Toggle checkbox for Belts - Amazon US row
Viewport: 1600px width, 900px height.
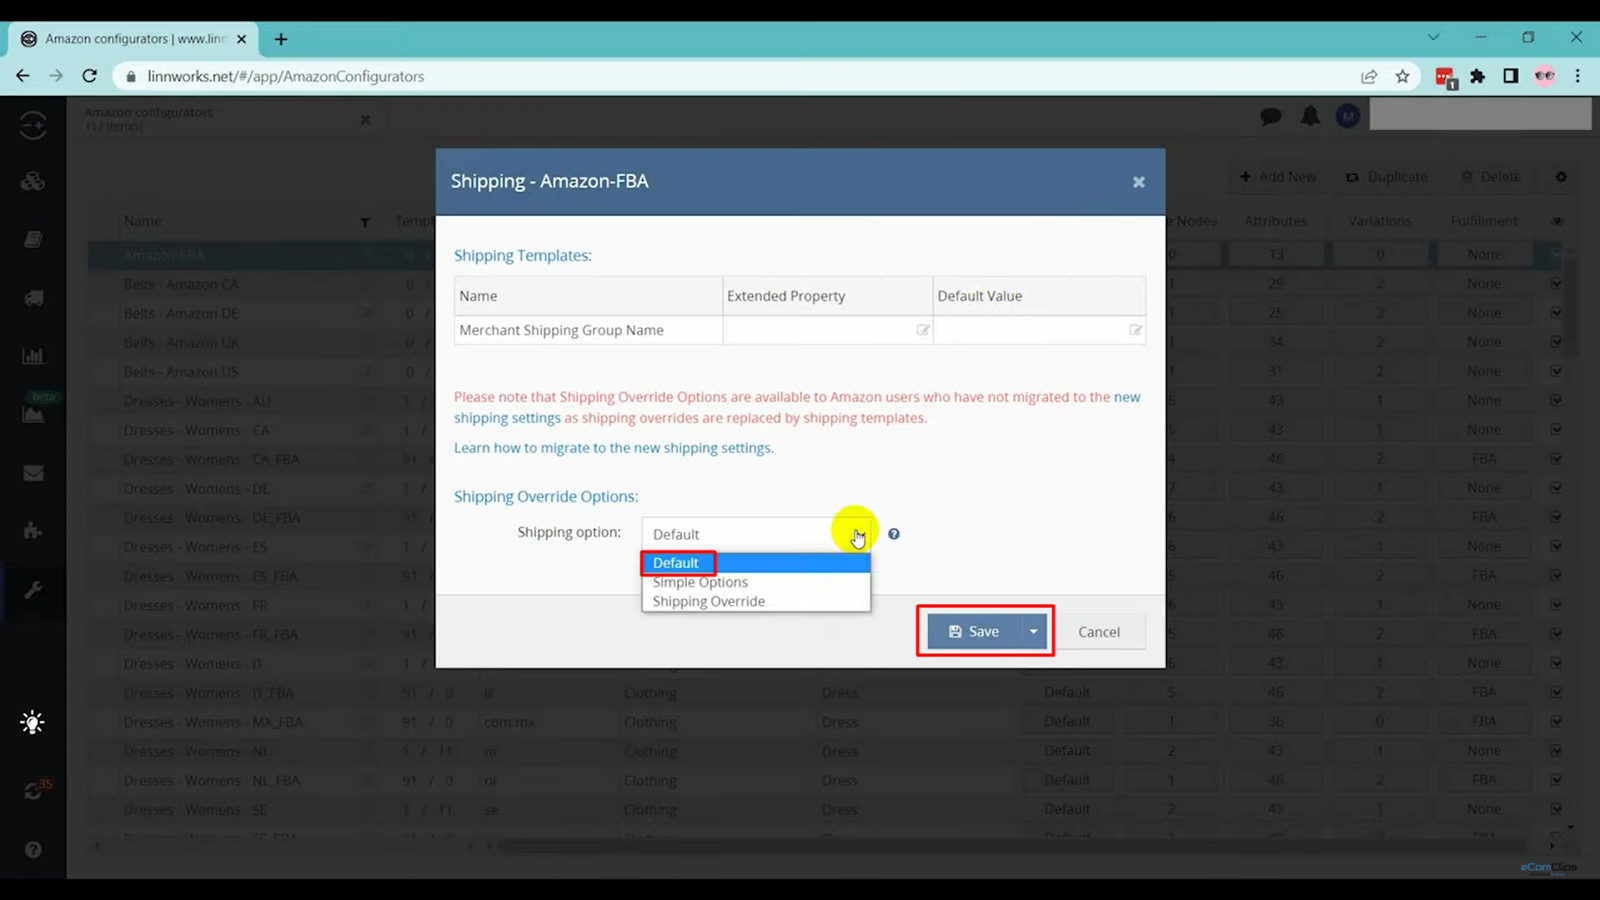tap(1556, 371)
